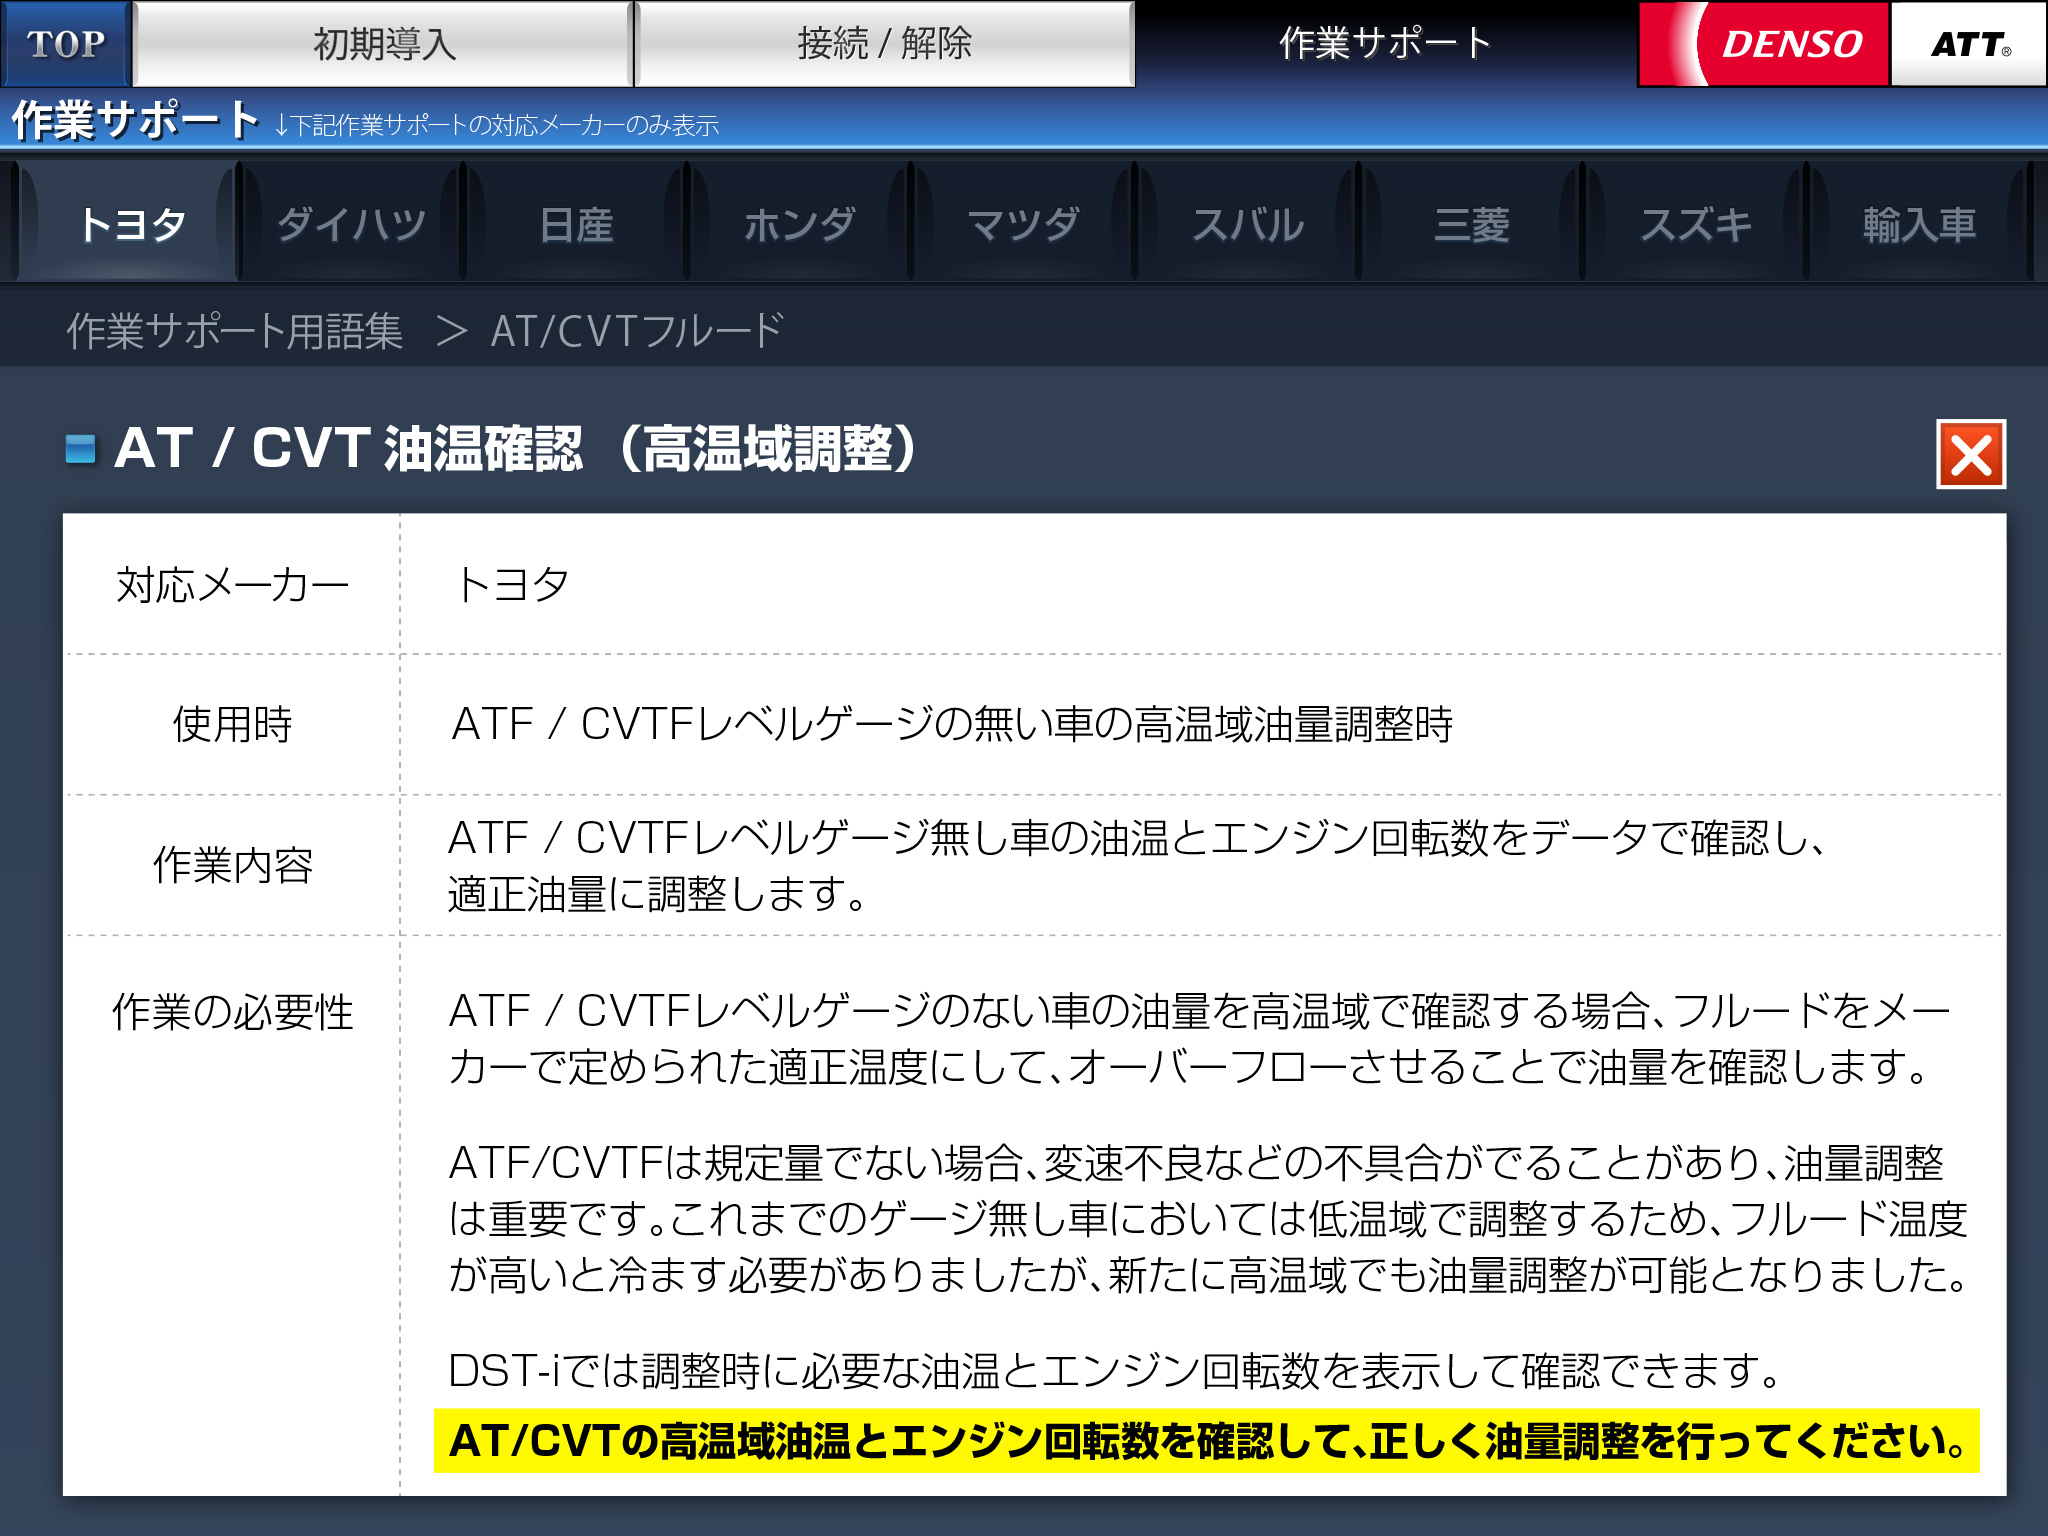
Task: Click the yellow highlighted instruction text
Action: point(1206,1441)
